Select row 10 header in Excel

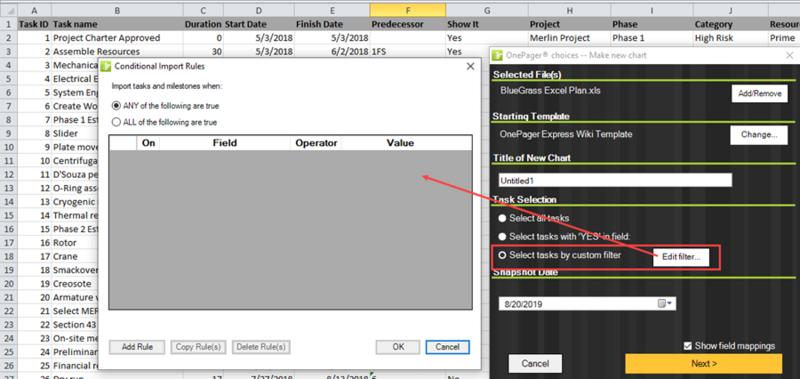(9, 147)
